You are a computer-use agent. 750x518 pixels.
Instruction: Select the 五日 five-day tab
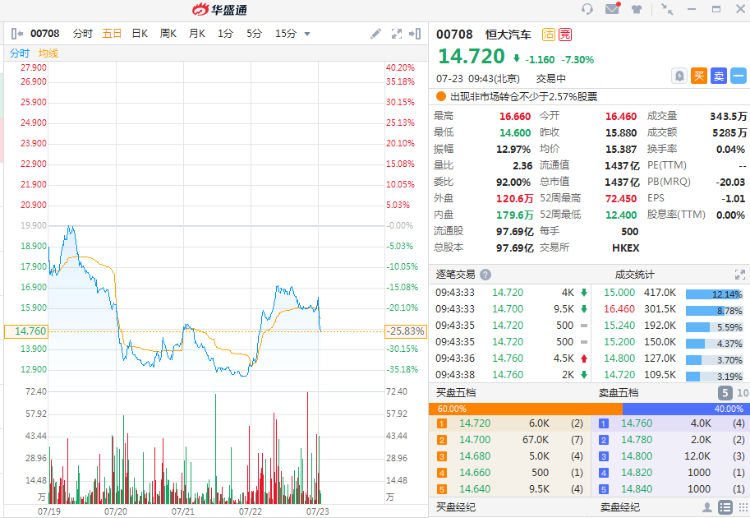111,33
